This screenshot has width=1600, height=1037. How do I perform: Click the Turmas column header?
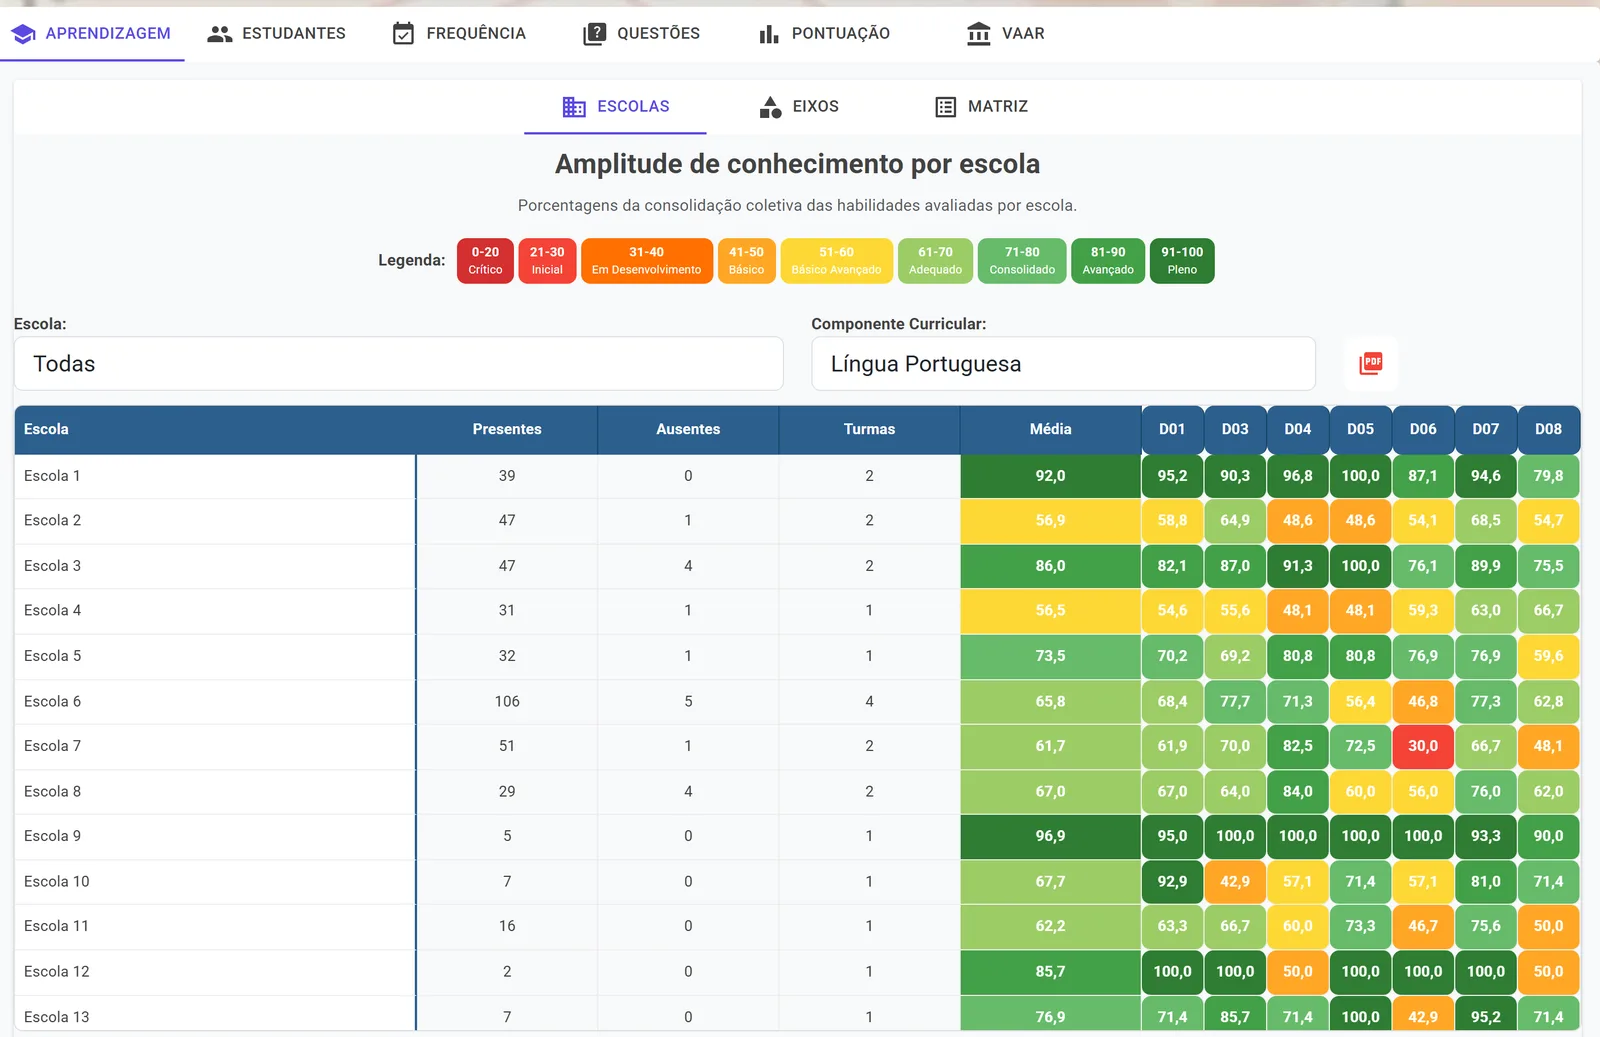869,429
